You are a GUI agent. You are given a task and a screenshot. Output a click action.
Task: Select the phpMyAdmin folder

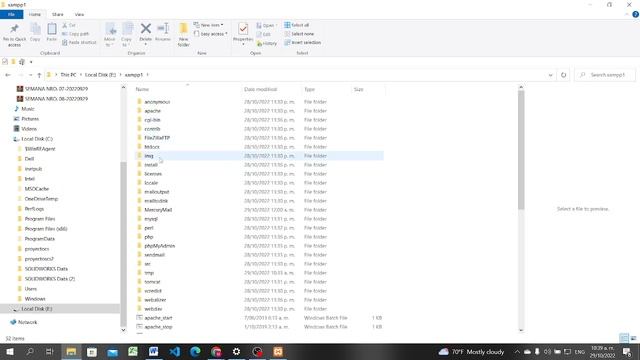pyautogui.click(x=159, y=246)
